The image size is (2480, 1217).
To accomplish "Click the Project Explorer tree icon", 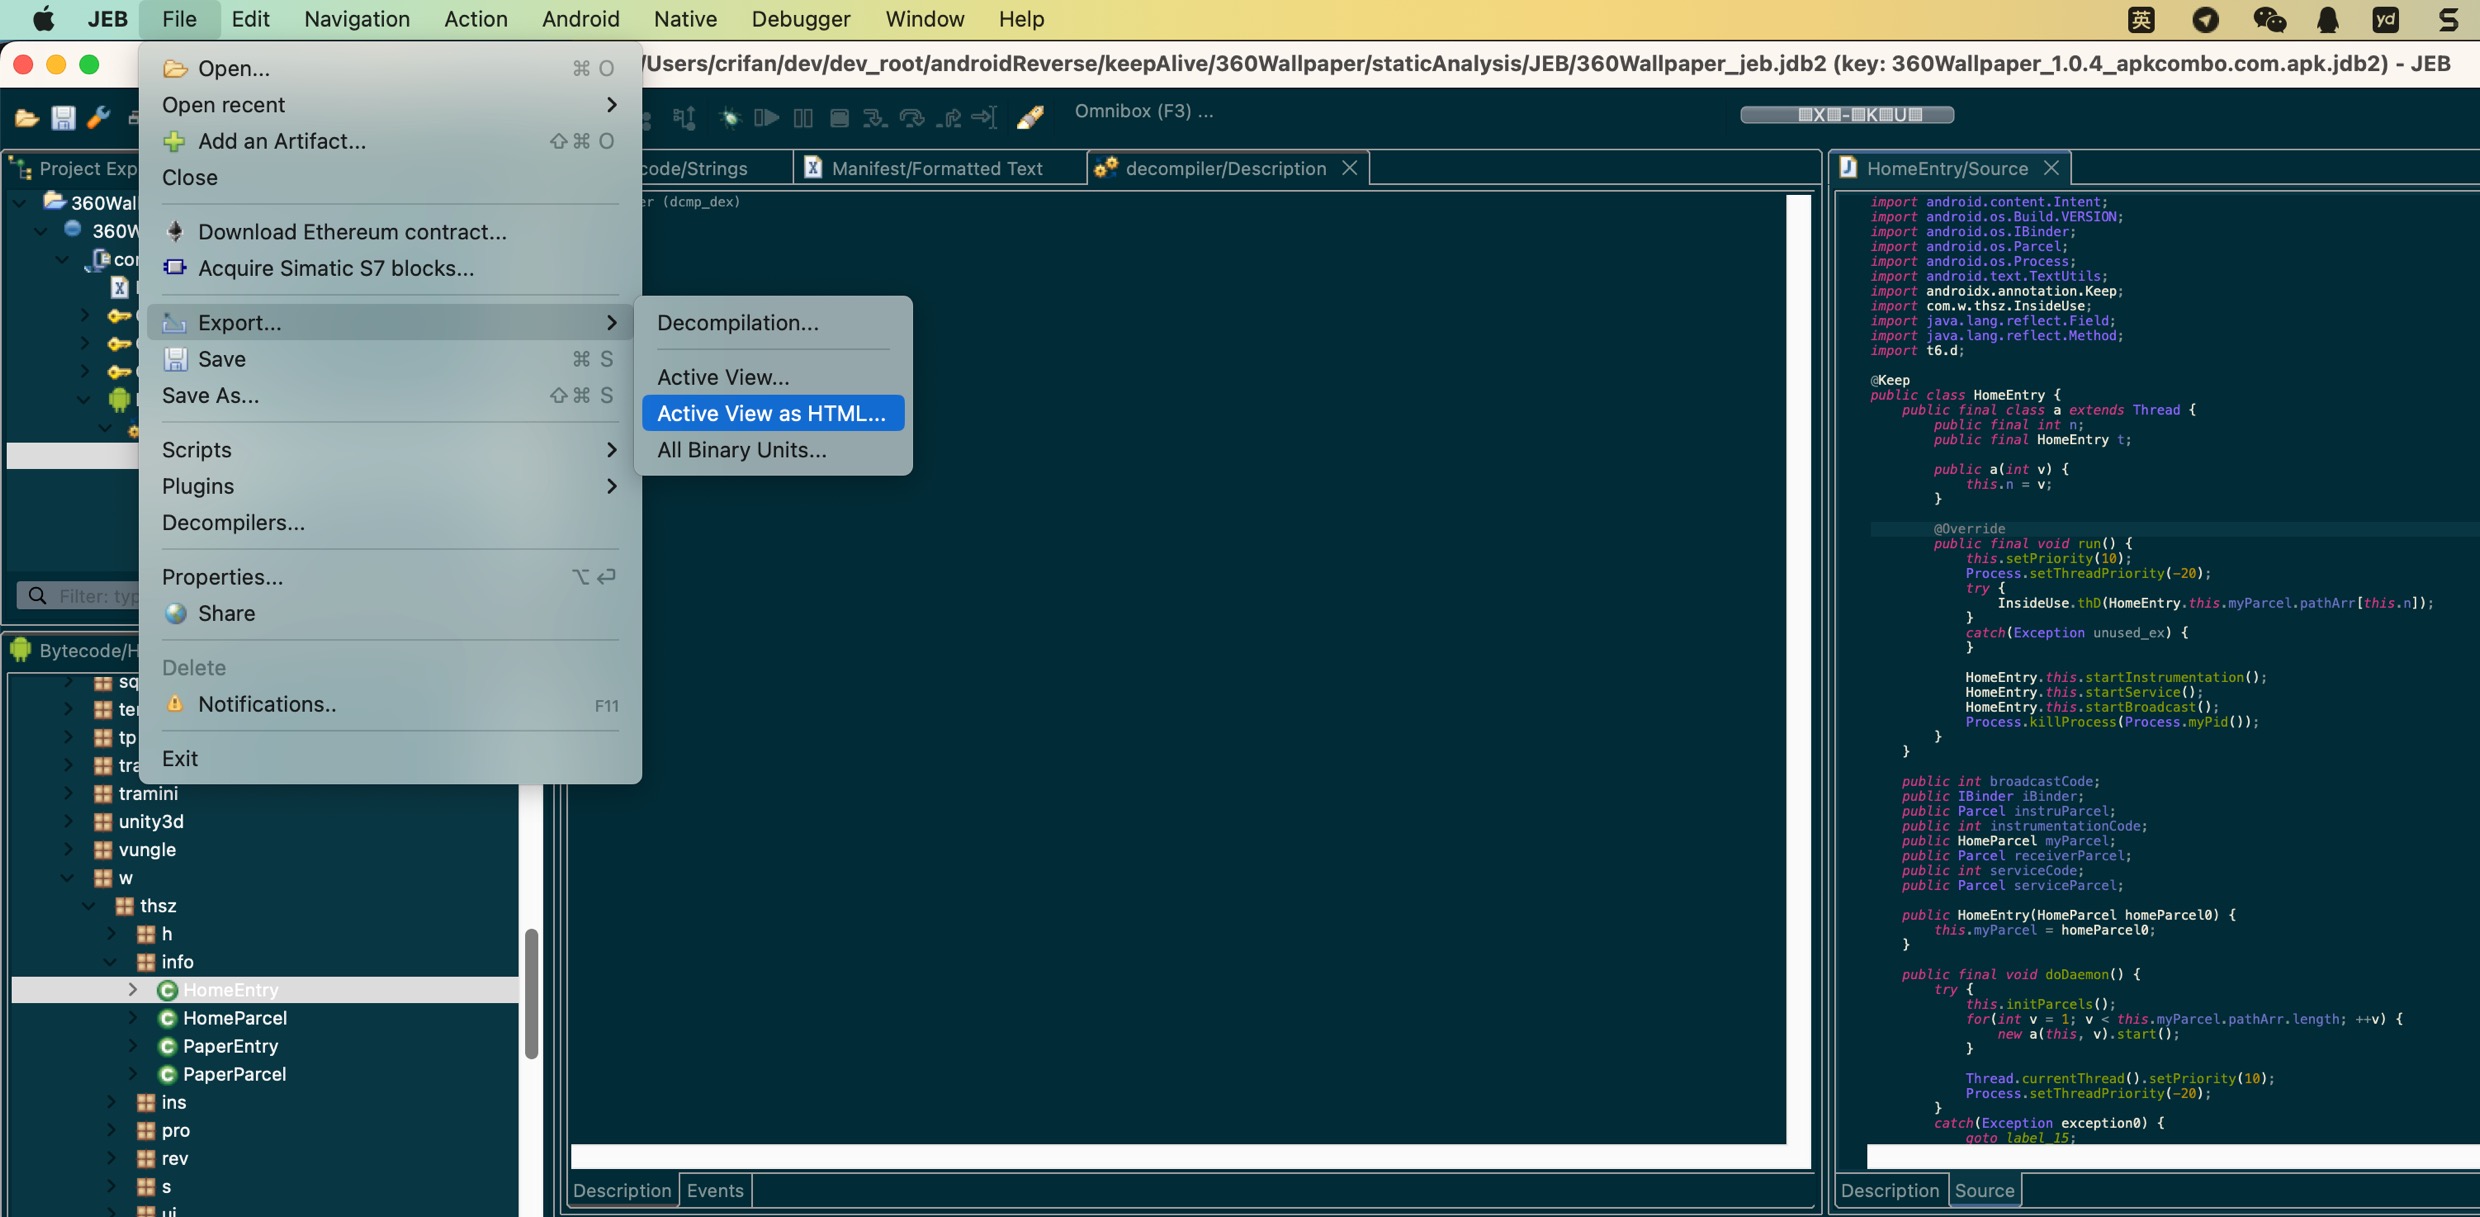I will 21,169.
